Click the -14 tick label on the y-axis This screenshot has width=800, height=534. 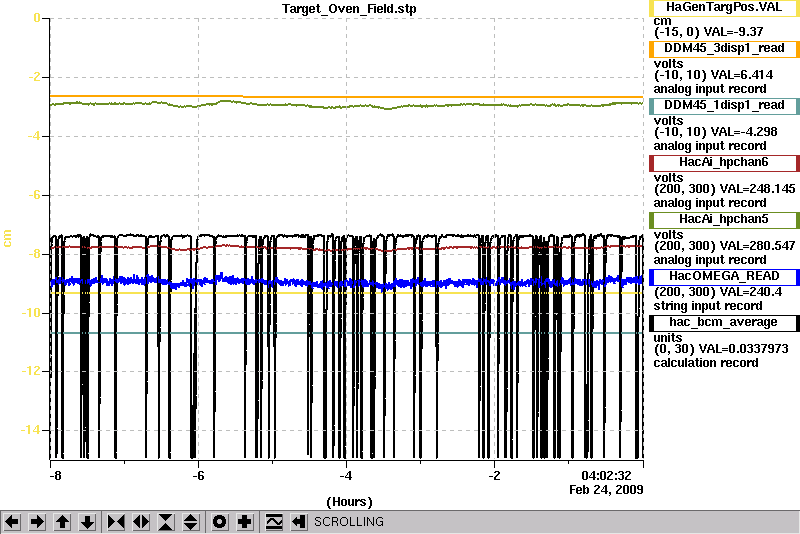(30, 430)
